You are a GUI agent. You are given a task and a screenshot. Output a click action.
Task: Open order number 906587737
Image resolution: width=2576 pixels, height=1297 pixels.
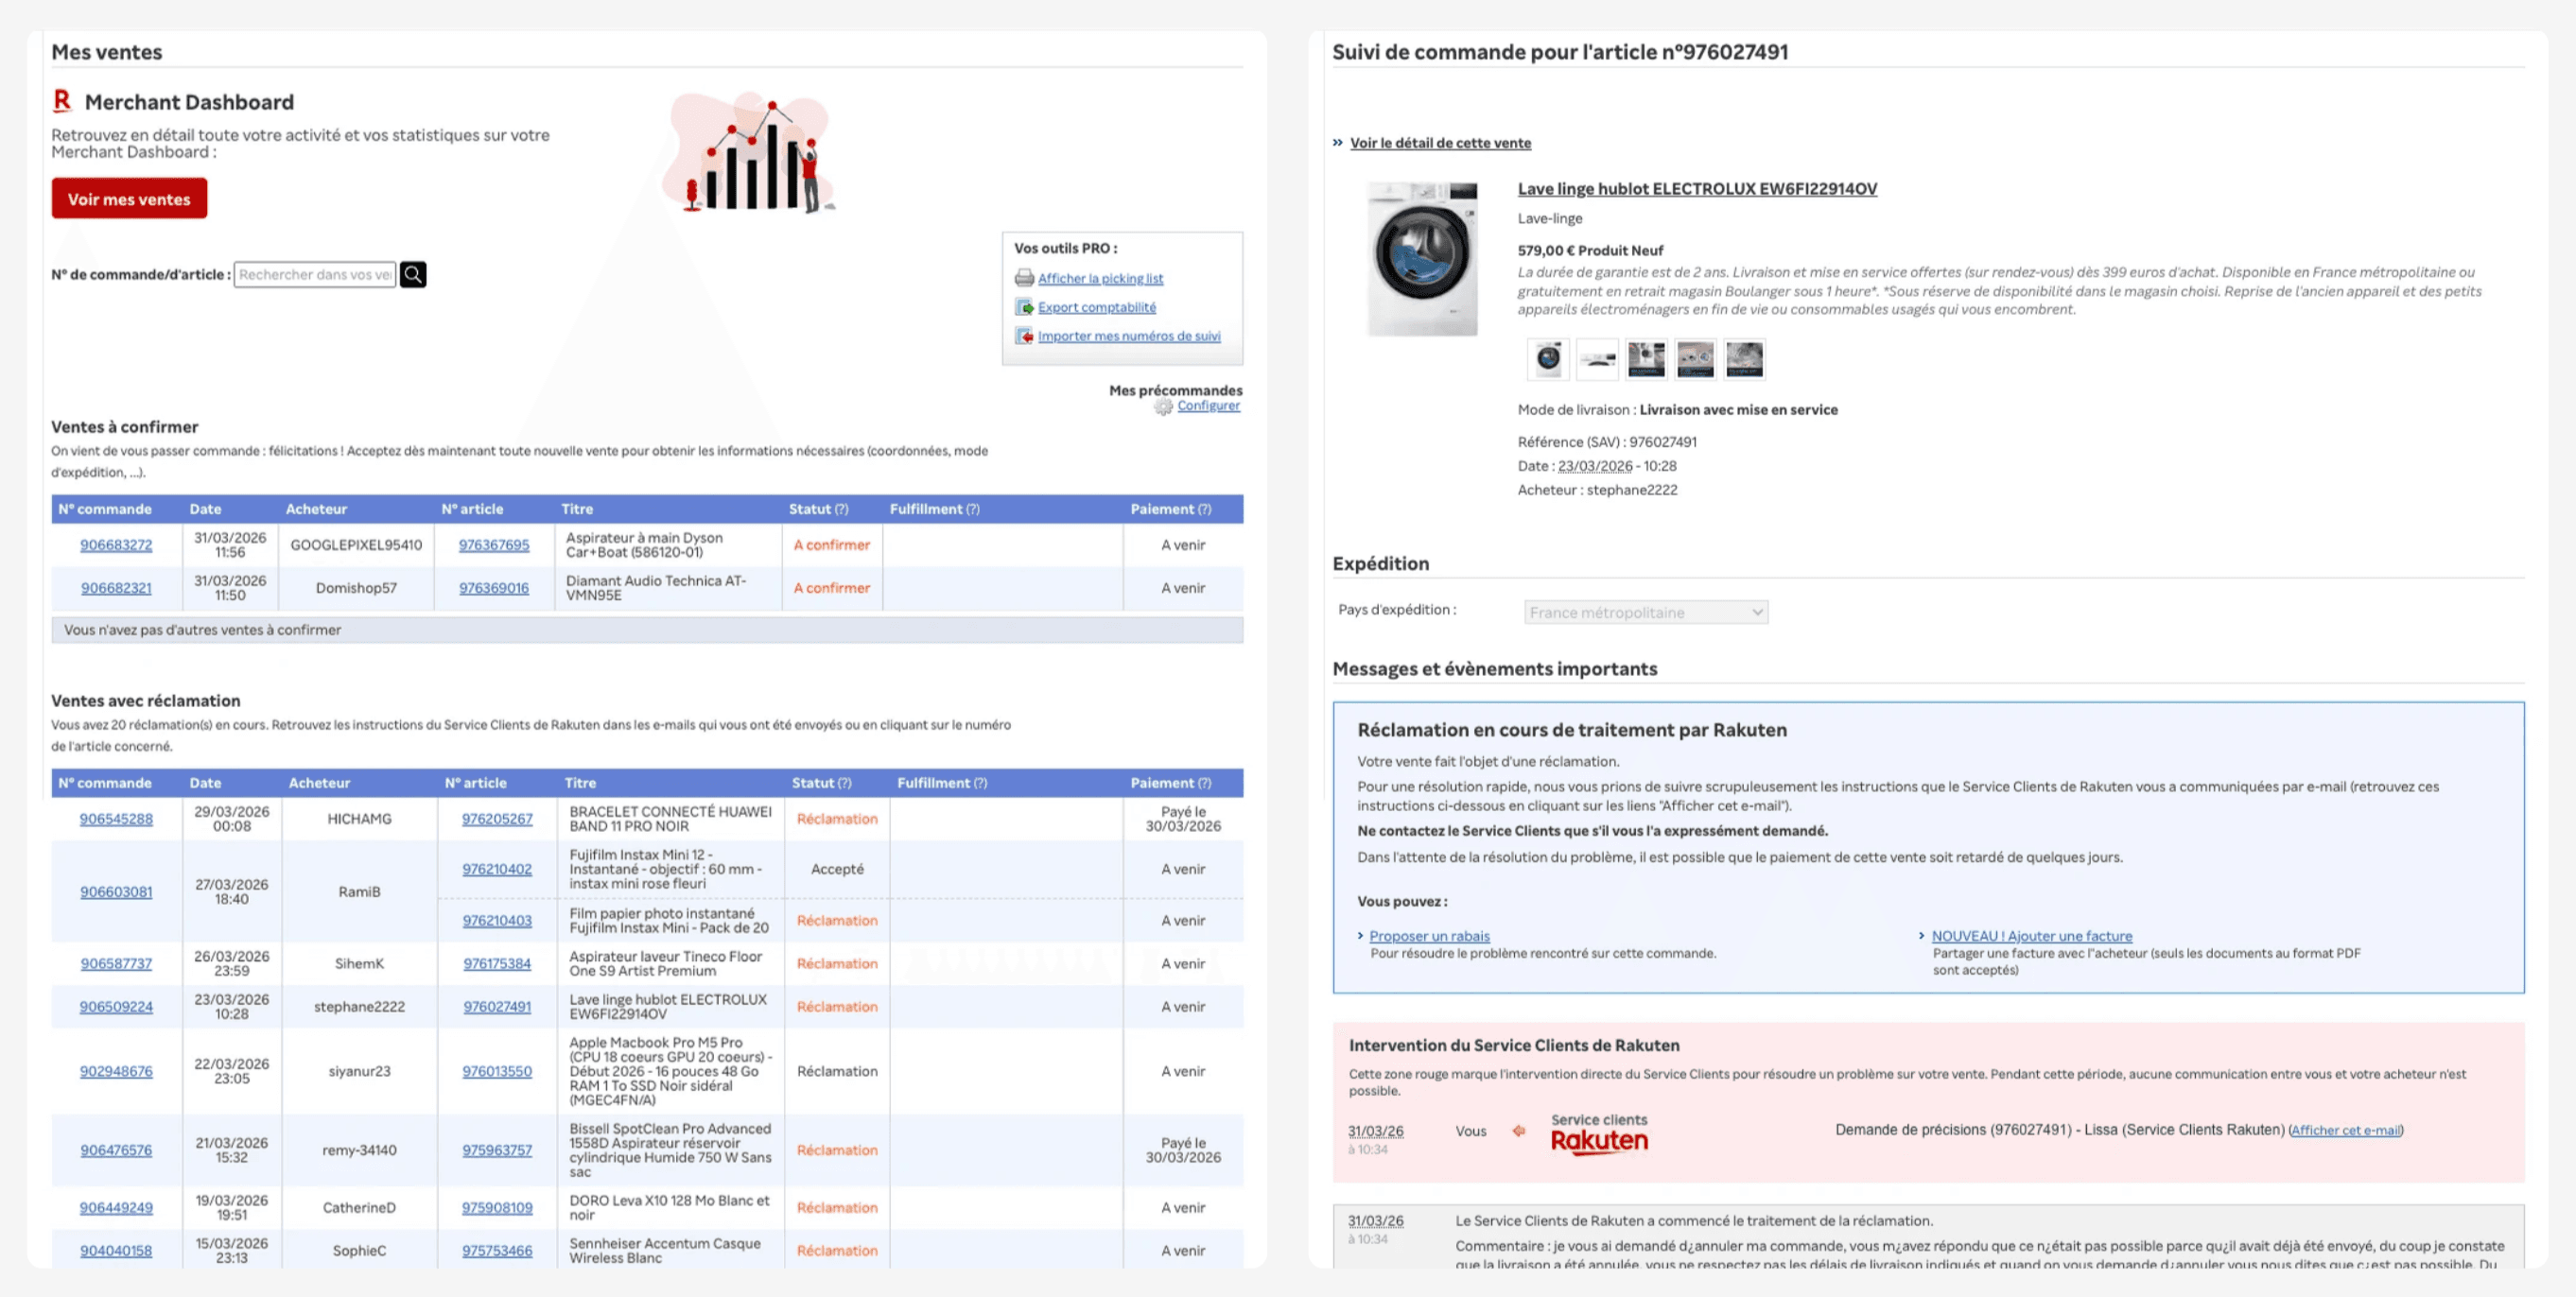(x=116, y=963)
